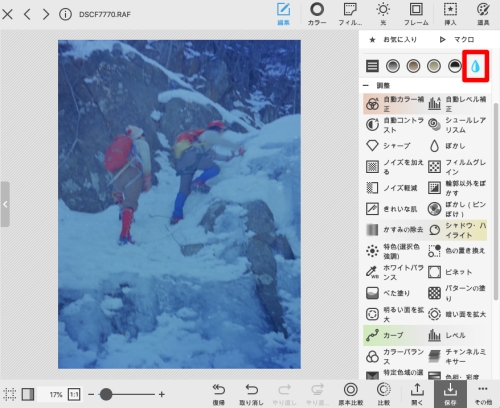Select パターンの塗り
Screen dimensions: 500x408
(457, 293)
